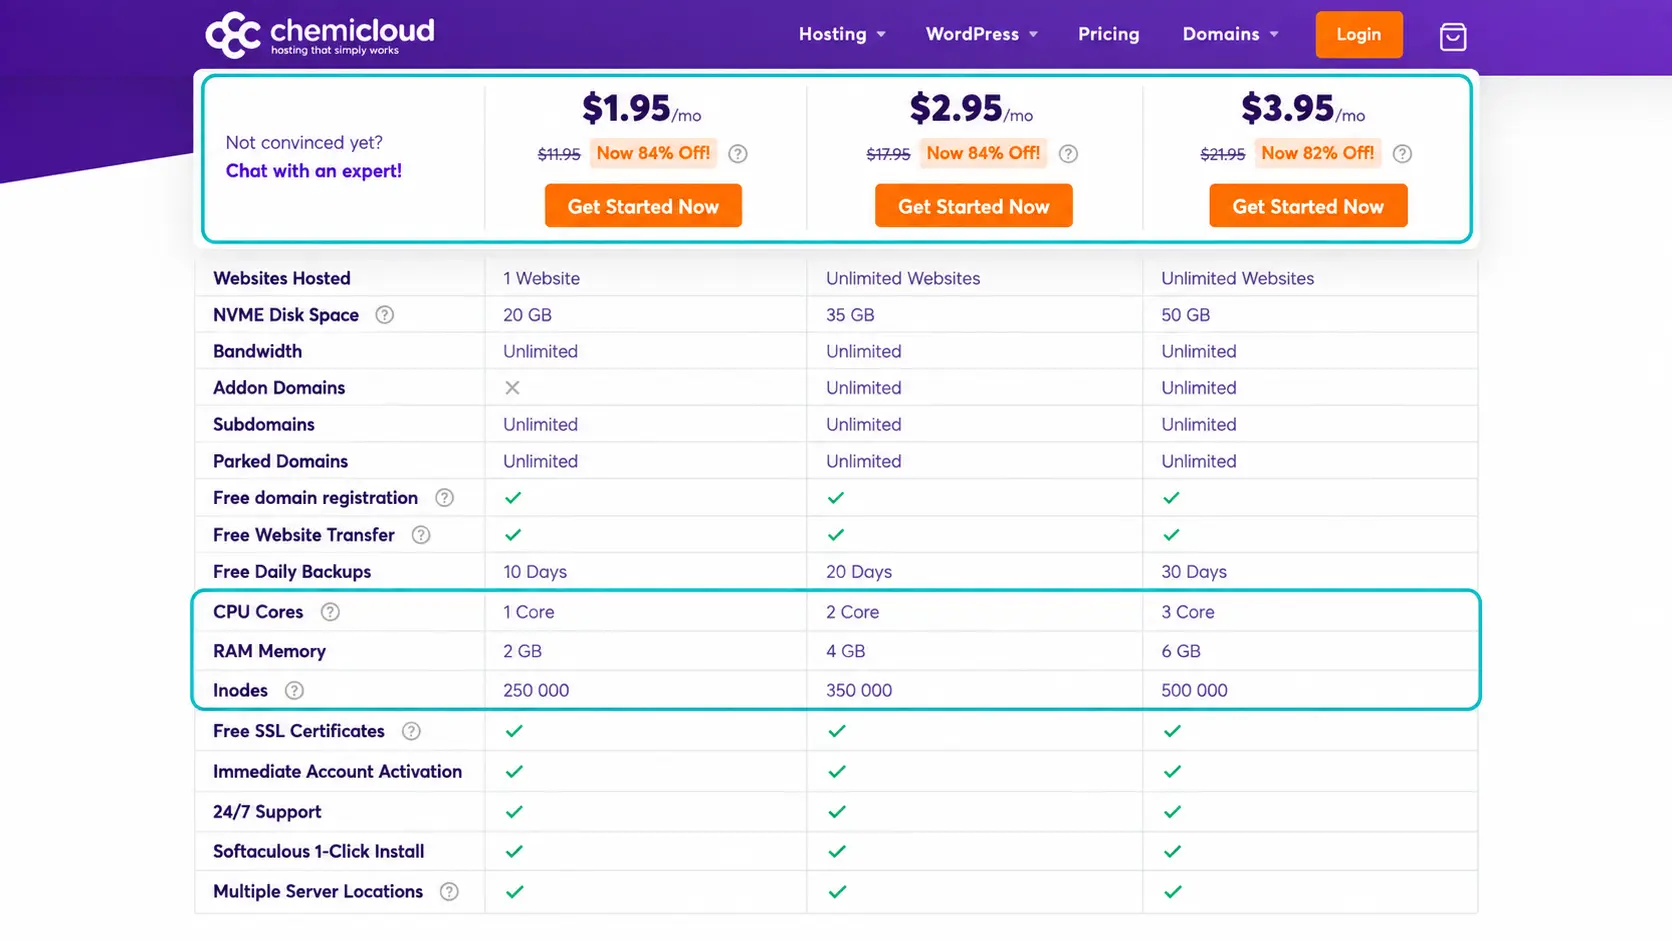Screen dimensions: 1672x941
Task: Click the Subdomains row label
Action: 264,424
